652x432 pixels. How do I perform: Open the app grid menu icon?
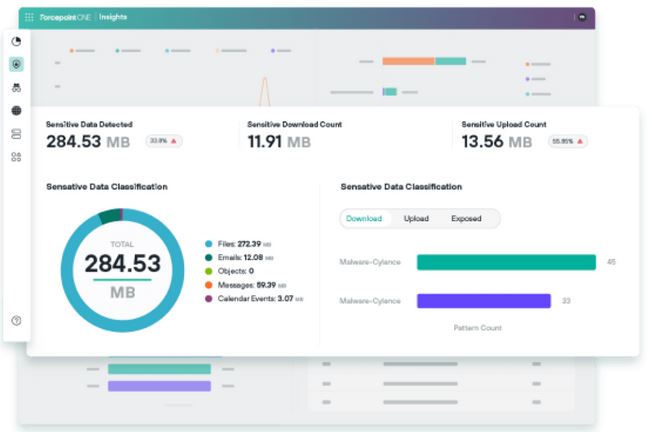click(x=28, y=17)
